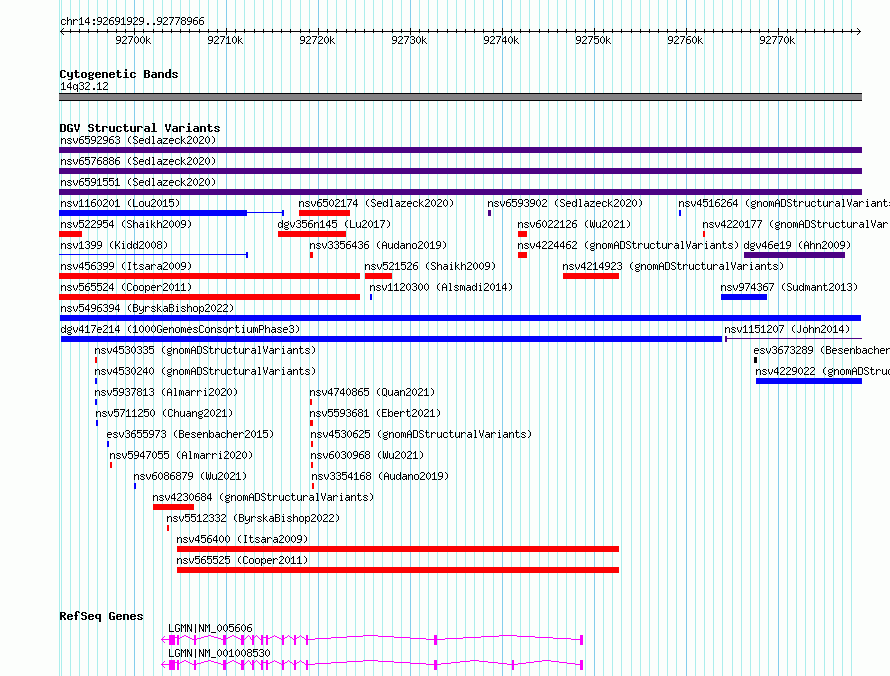Select the nsv6576886 purple variant bar
The width and height of the screenshot is (890, 676).
click(x=460, y=171)
